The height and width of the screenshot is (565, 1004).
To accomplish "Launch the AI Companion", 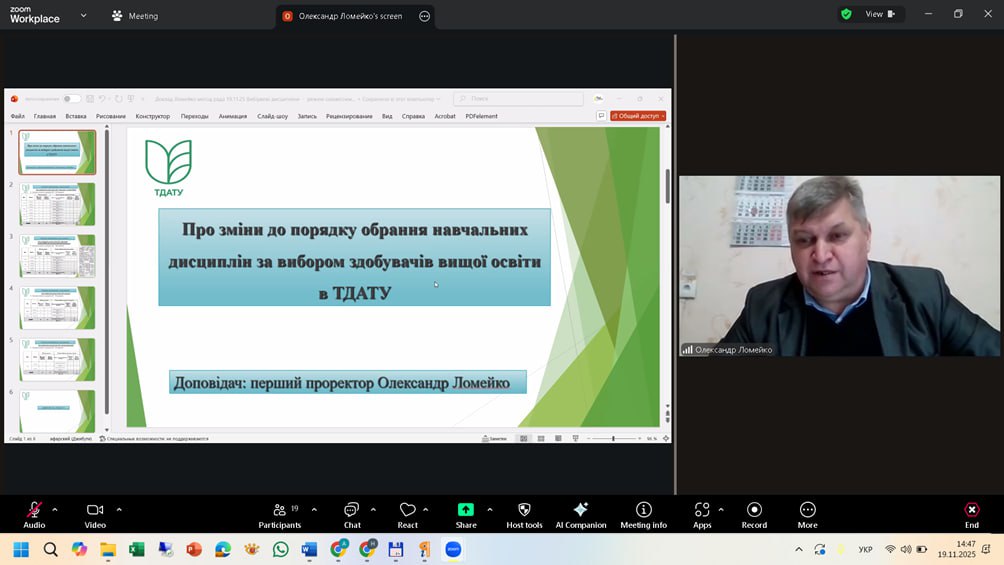I will pyautogui.click(x=581, y=515).
